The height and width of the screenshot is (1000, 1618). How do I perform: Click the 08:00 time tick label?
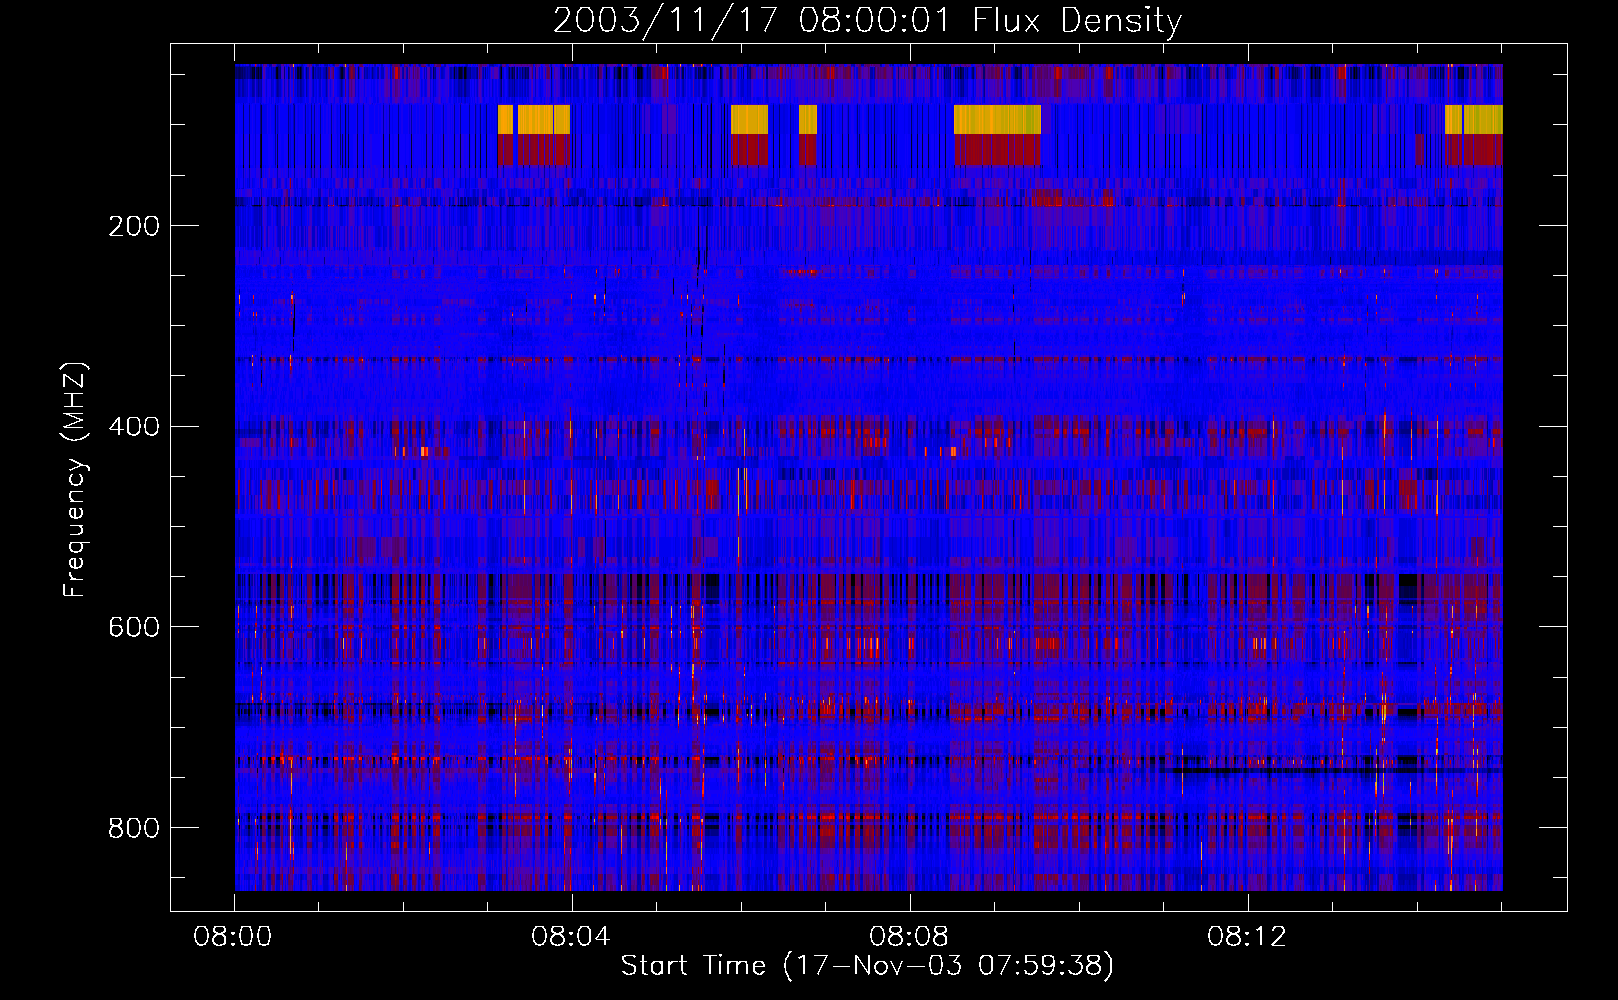click(233, 937)
